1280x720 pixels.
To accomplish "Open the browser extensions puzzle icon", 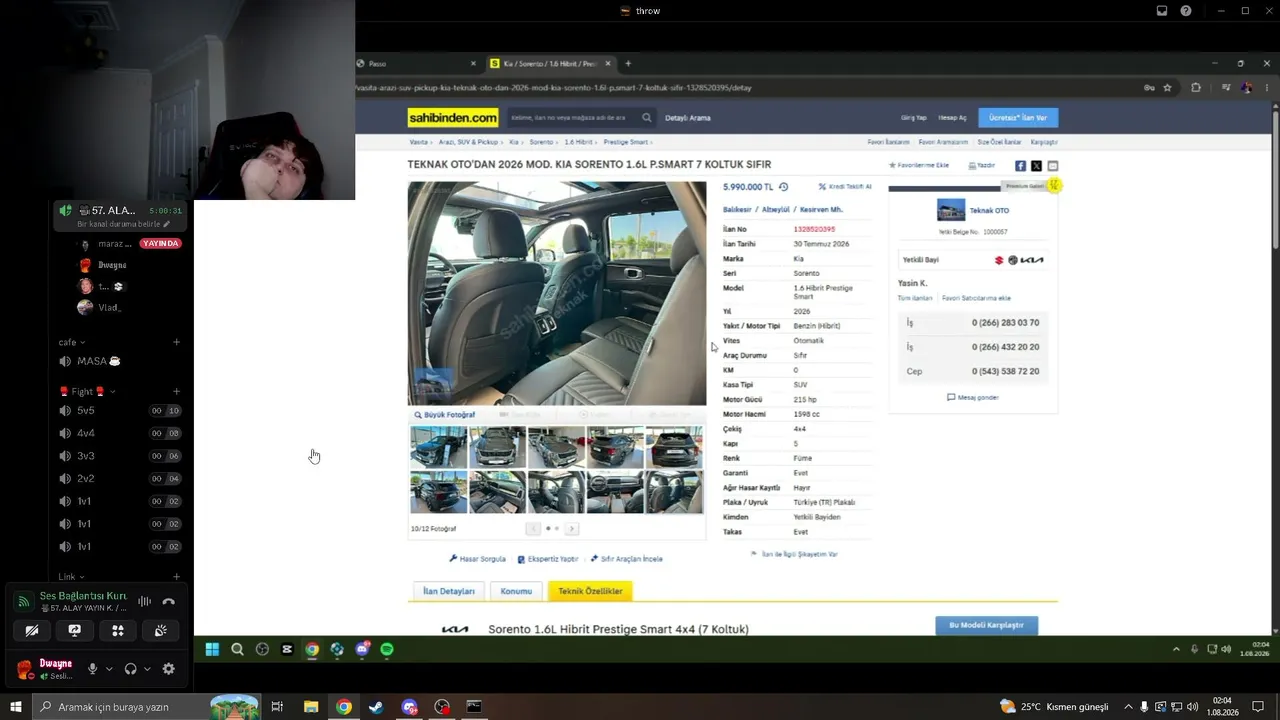I will pos(1195,88).
